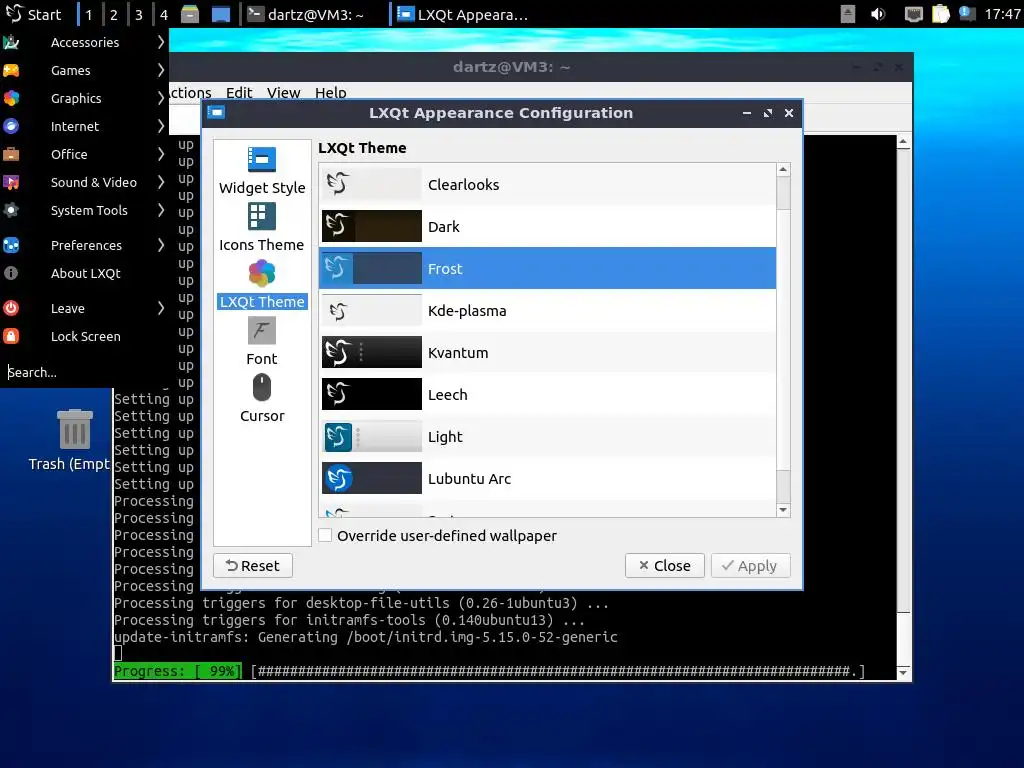Image resolution: width=1024 pixels, height=768 pixels.
Task: Click the removable media eject tray icon
Action: pos(848,14)
